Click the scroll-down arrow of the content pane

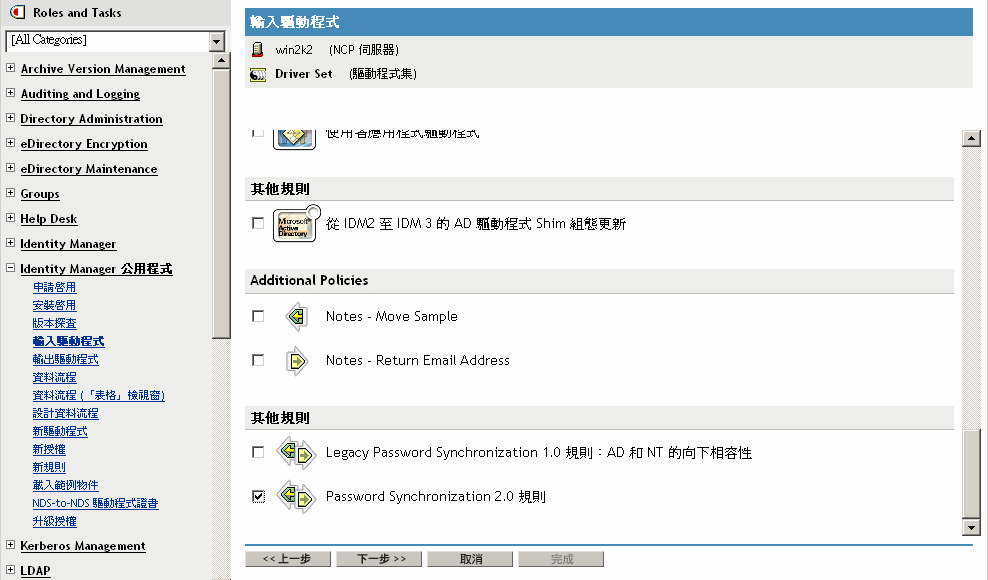point(970,527)
